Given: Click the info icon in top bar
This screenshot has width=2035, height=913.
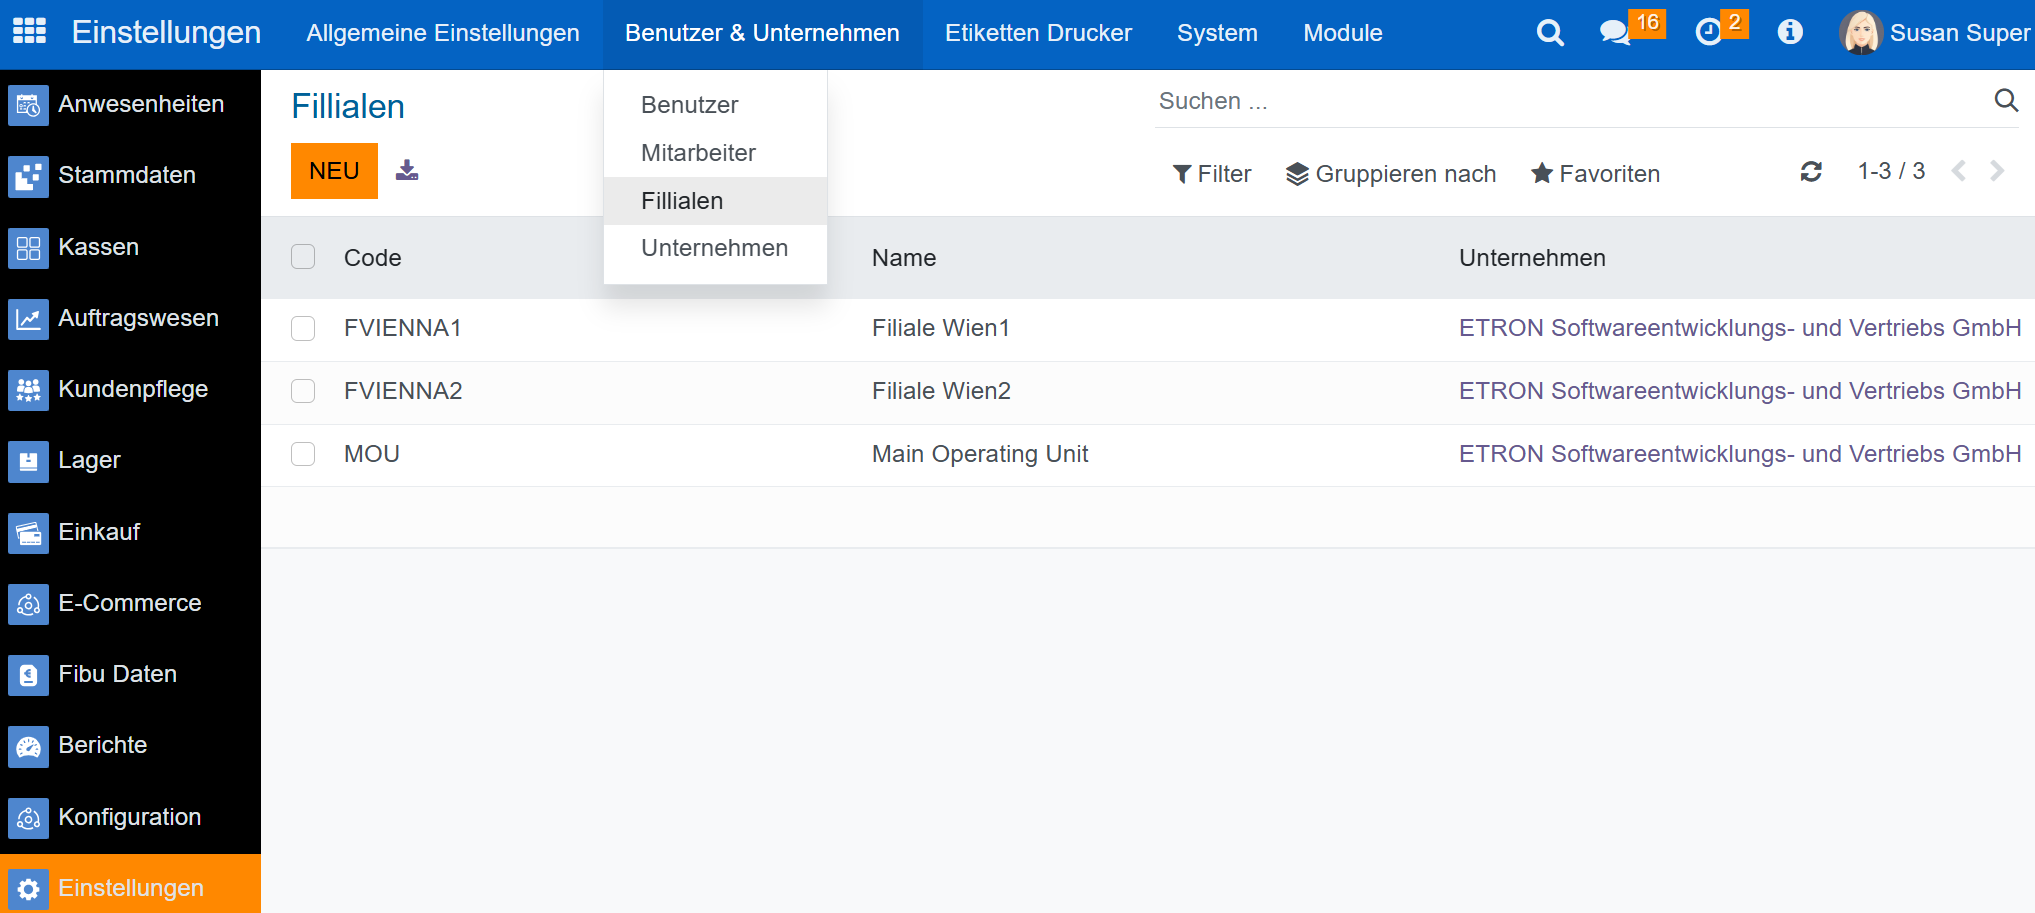Looking at the screenshot, I should [x=1790, y=33].
